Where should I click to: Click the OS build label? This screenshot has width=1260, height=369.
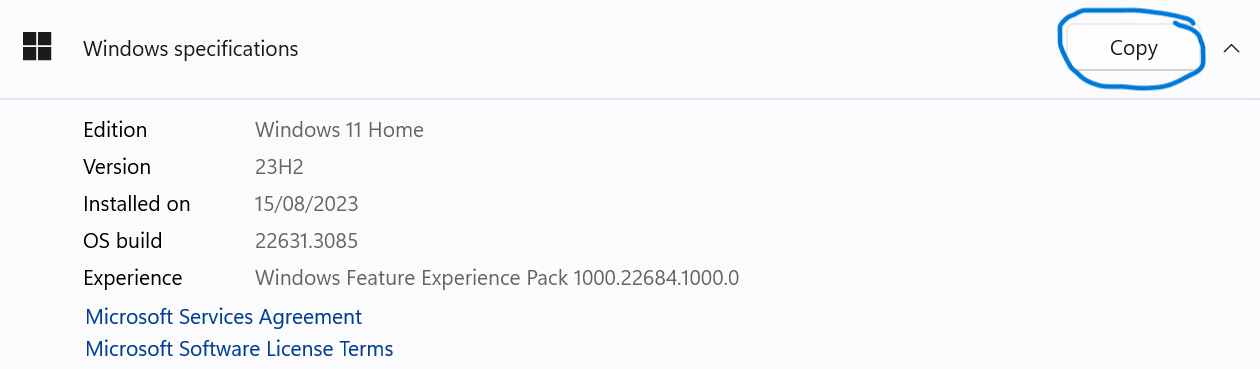[x=122, y=241]
